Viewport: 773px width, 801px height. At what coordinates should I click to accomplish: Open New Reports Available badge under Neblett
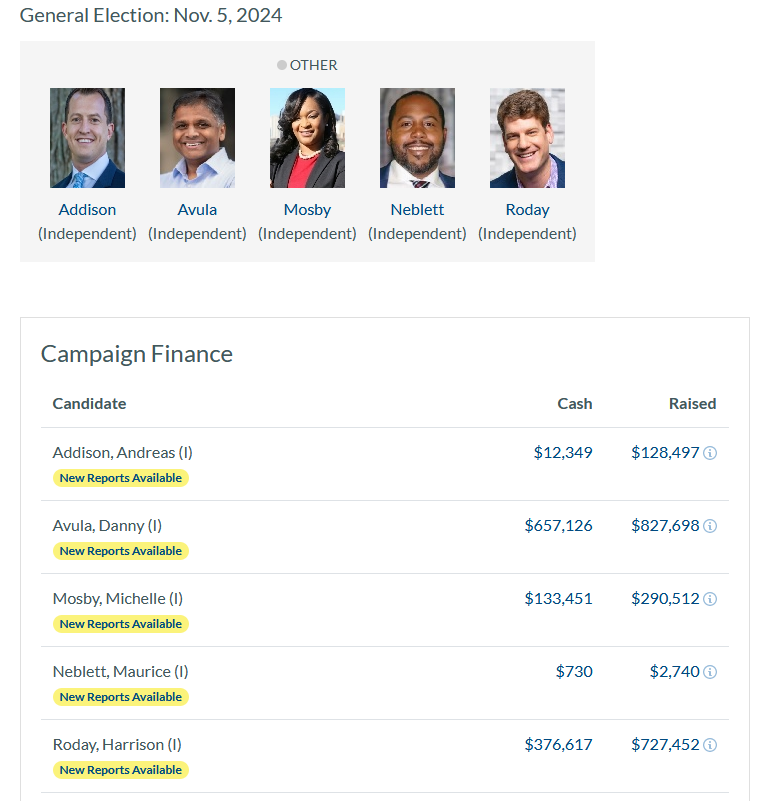(x=120, y=697)
